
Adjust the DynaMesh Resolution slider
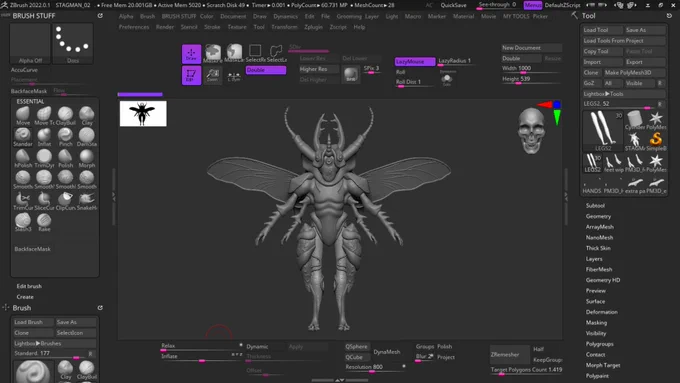[x=376, y=367]
